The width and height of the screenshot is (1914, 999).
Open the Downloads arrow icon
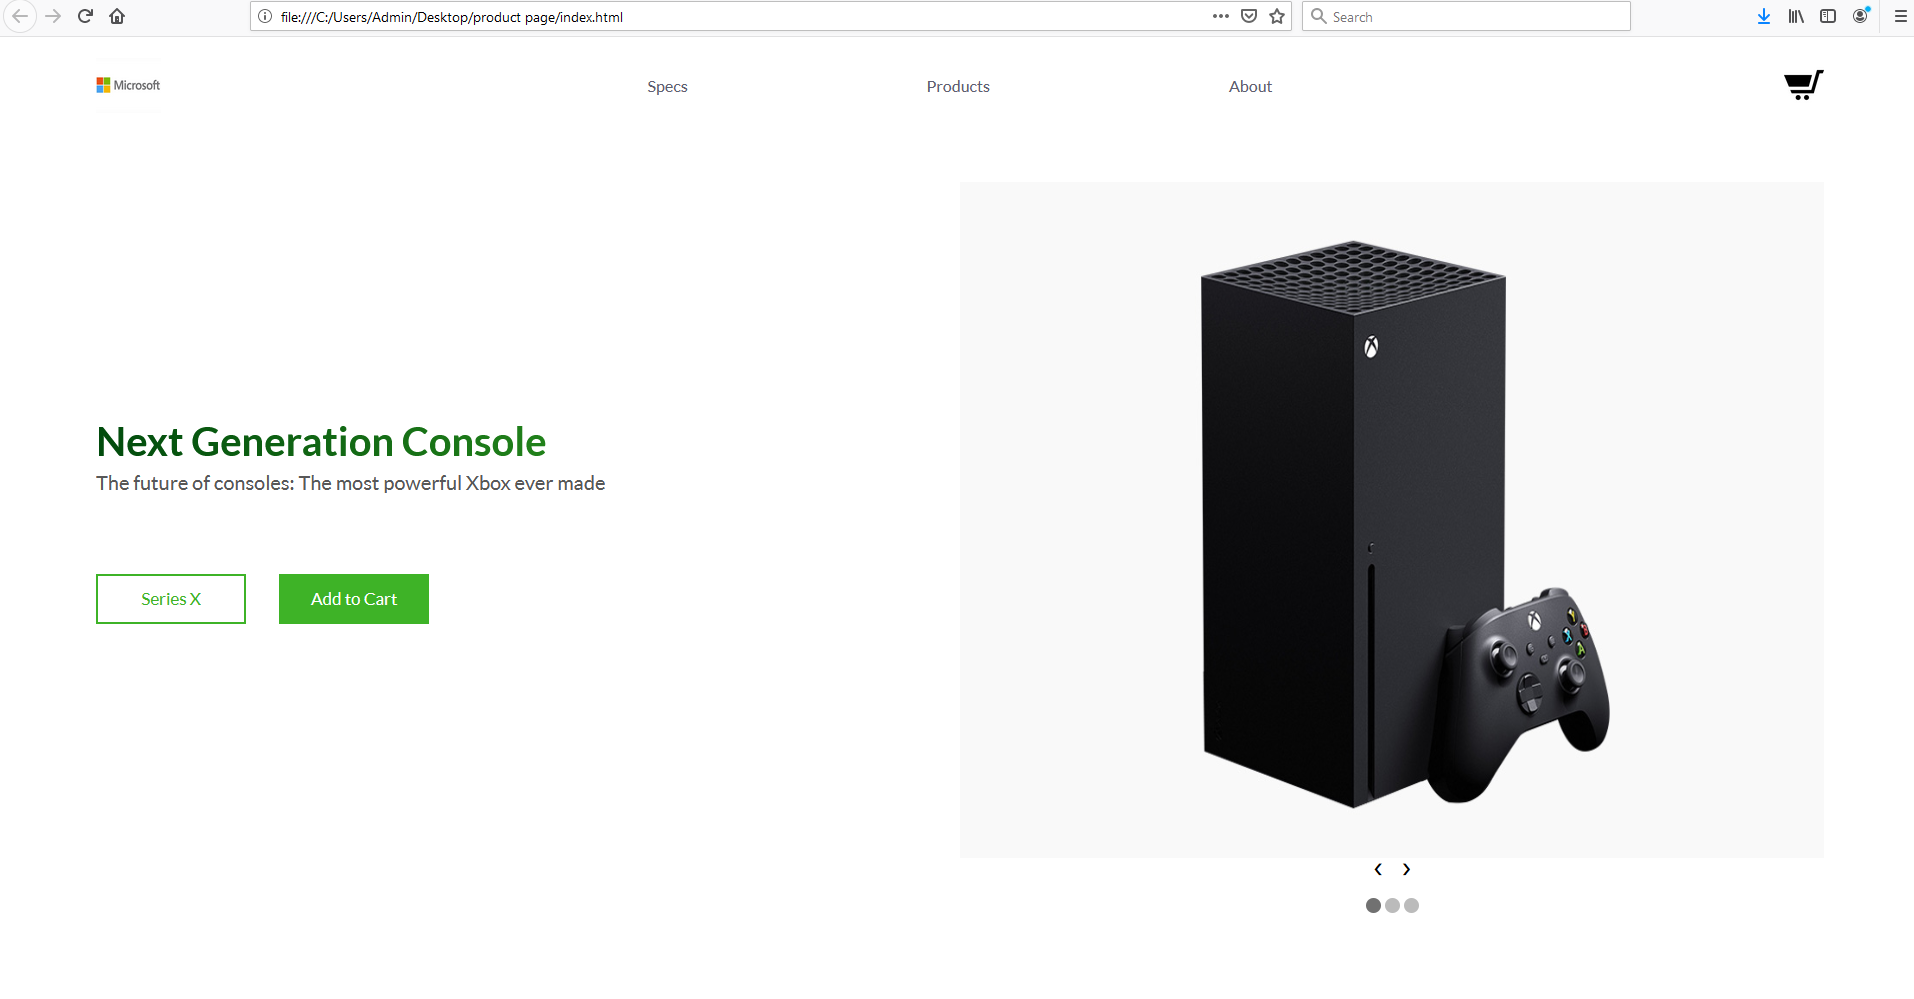coord(1764,16)
